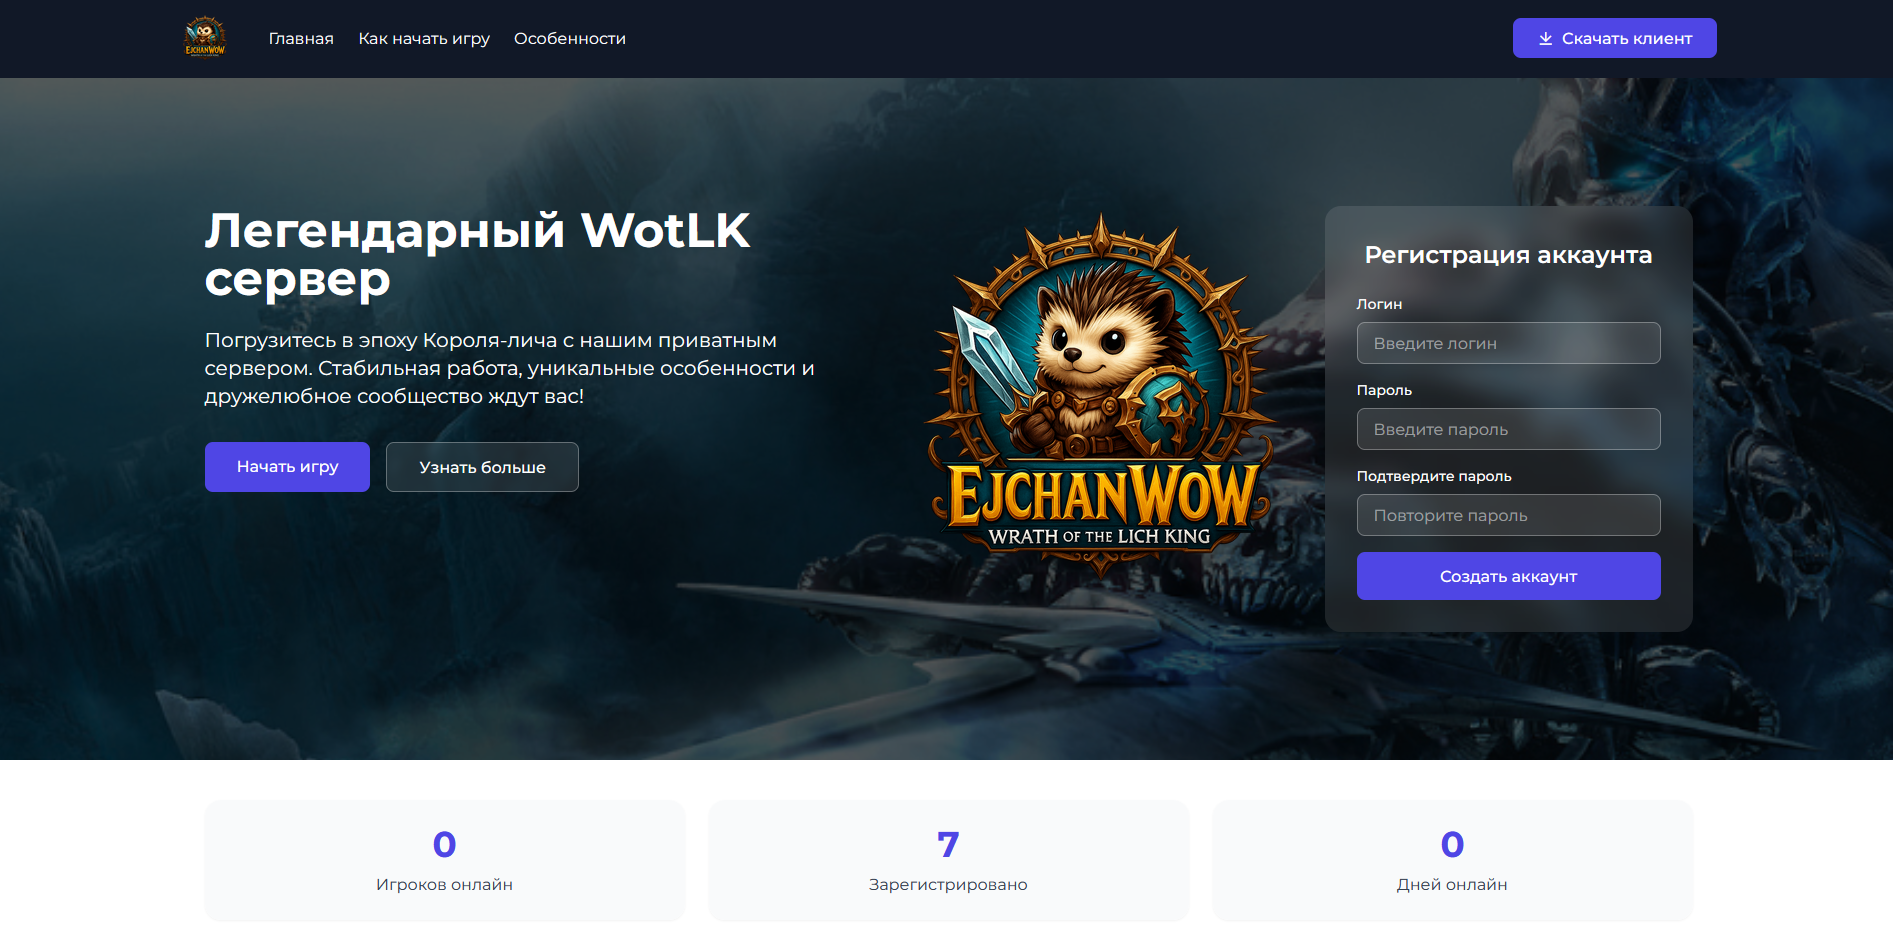Viewport: 1893px width, 946px height.
Task: Click the Легендарный WotLK сервер headline
Action: pos(477,254)
